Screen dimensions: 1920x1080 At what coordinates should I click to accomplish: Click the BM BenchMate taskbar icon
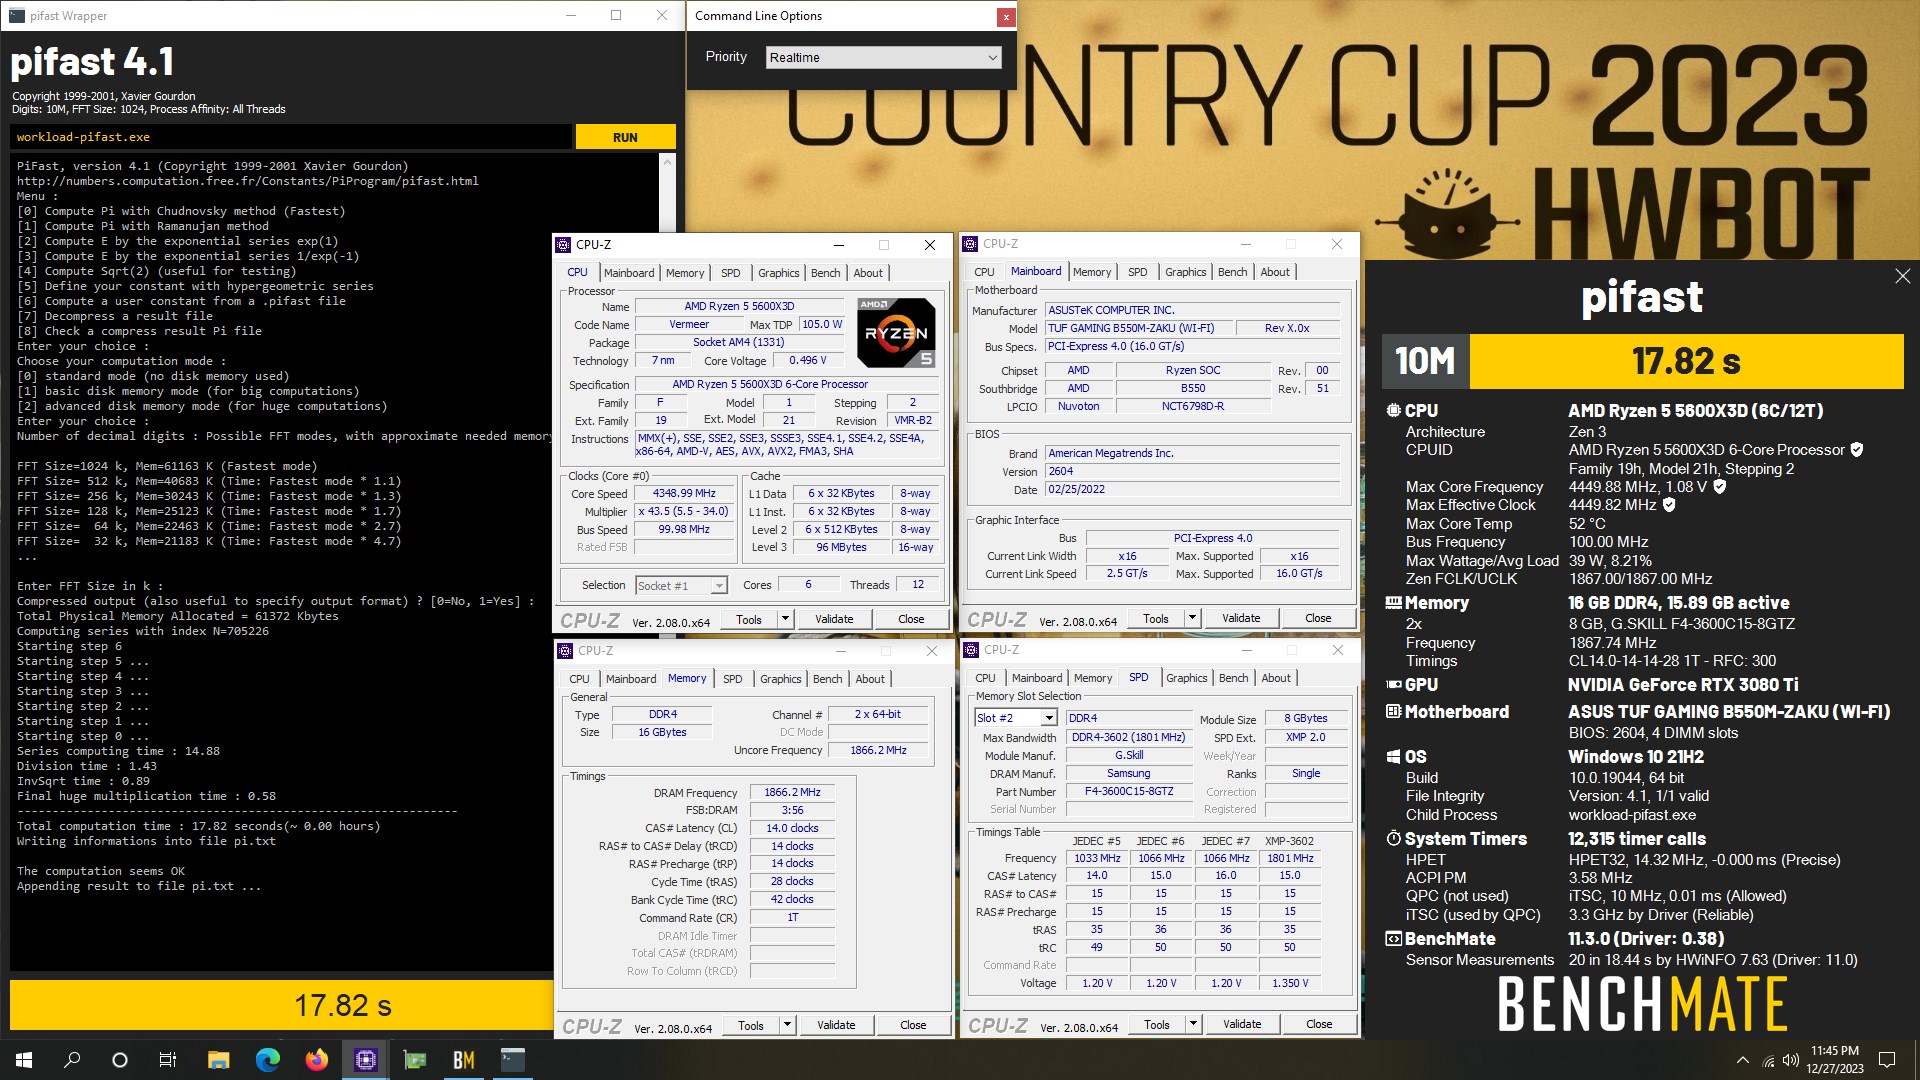pyautogui.click(x=463, y=1060)
